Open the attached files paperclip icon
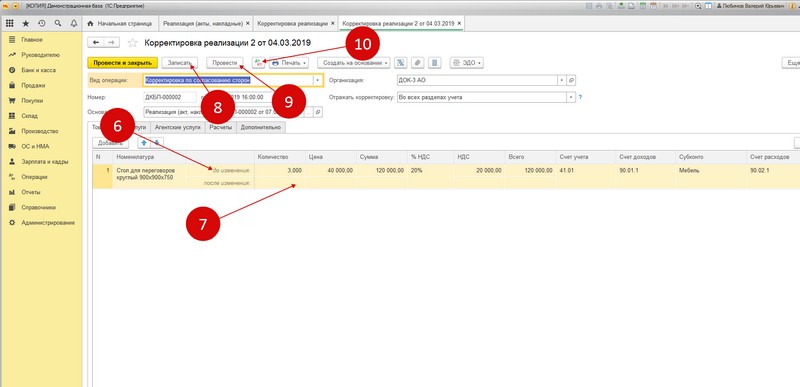 coord(418,63)
